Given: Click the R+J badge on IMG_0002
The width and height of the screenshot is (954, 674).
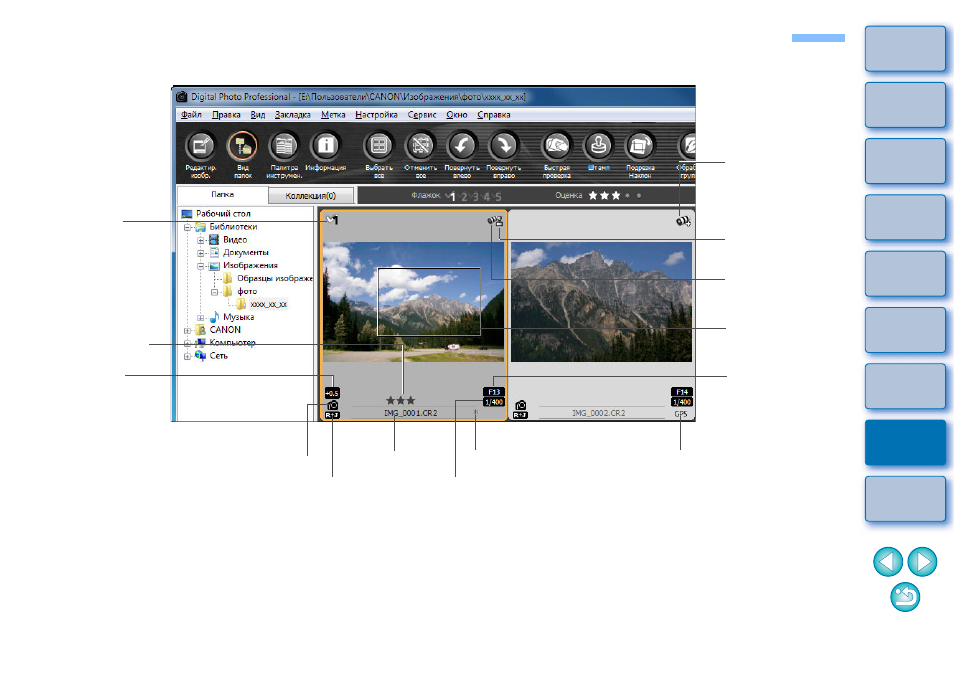Looking at the screenshot, I should 520,415.
